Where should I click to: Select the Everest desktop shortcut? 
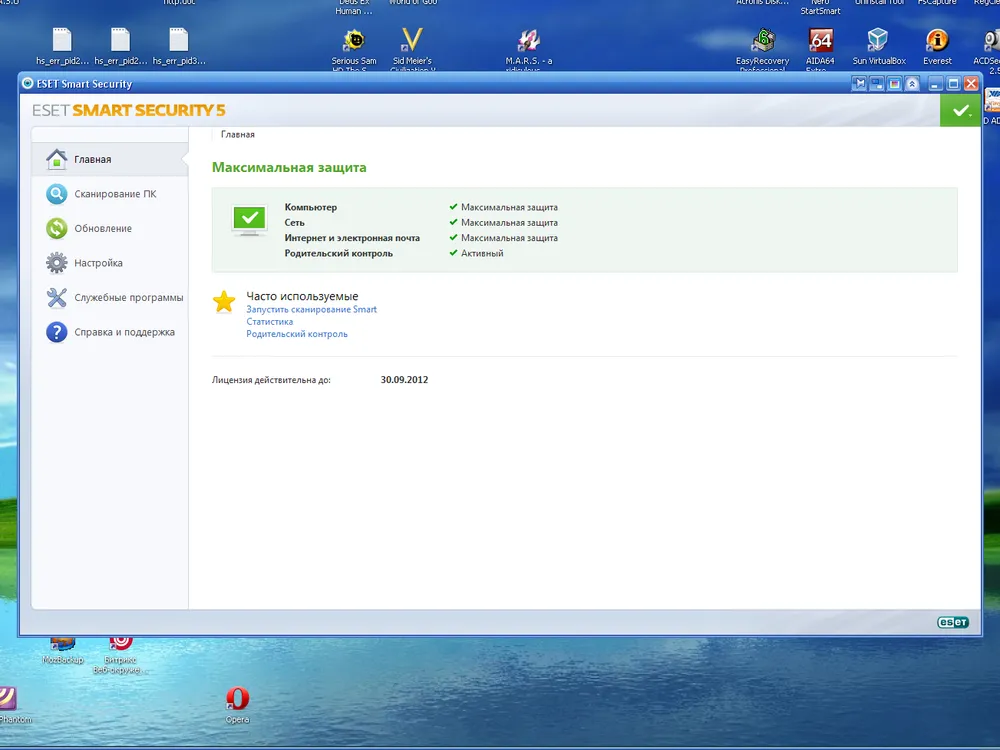pos(937,41)
